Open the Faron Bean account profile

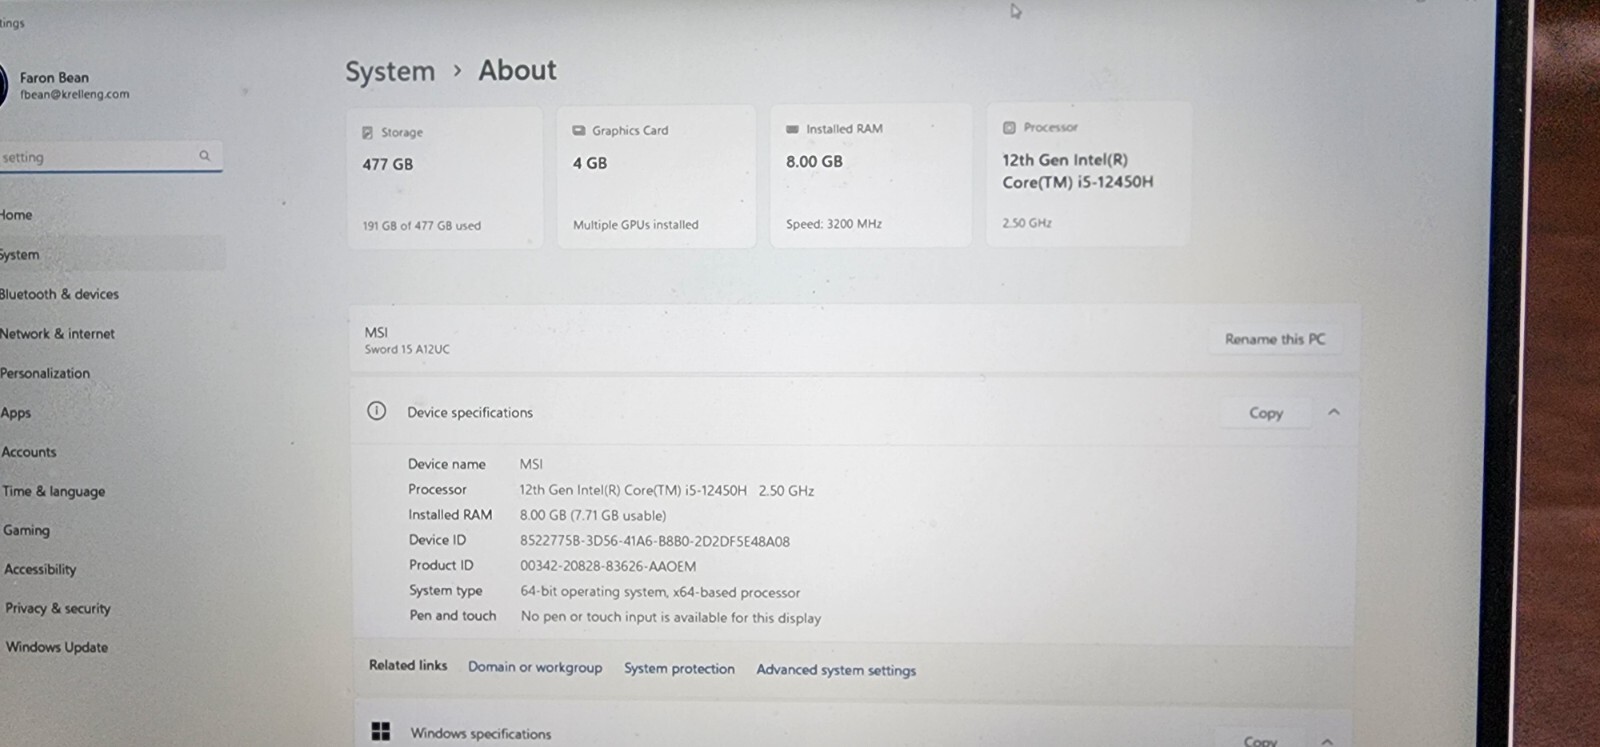(65, 85)
